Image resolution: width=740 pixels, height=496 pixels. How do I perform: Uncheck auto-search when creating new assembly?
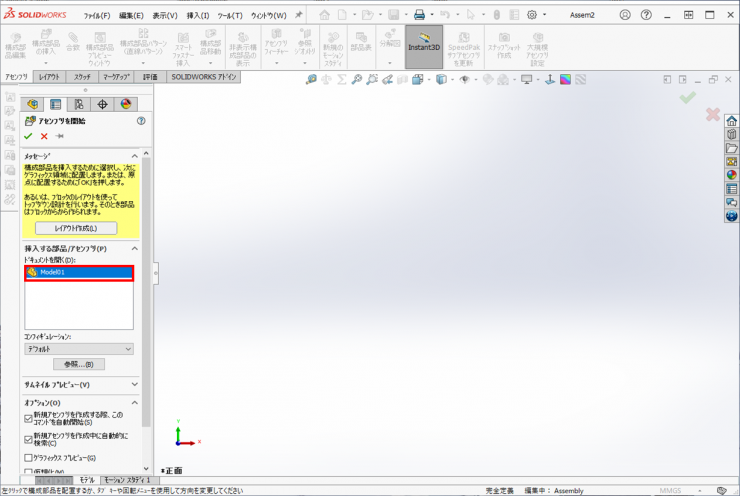point(29,438)
